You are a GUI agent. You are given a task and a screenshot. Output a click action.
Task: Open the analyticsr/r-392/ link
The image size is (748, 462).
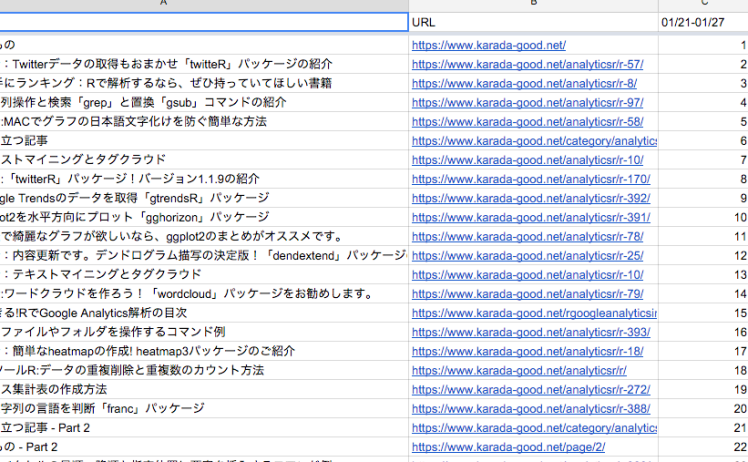pyautogui.click(x=531, y=198)
